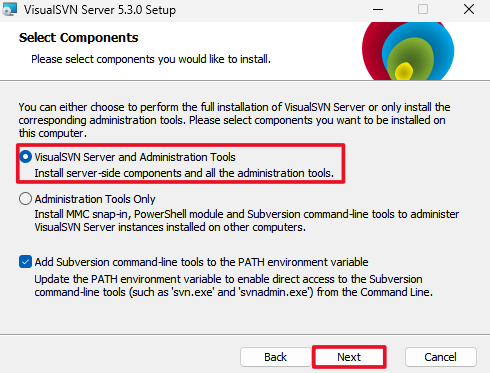This screenshot has height=373, width=490.
Task: Cancel the VisualSVN Server installation
Action: pos(441,357)
